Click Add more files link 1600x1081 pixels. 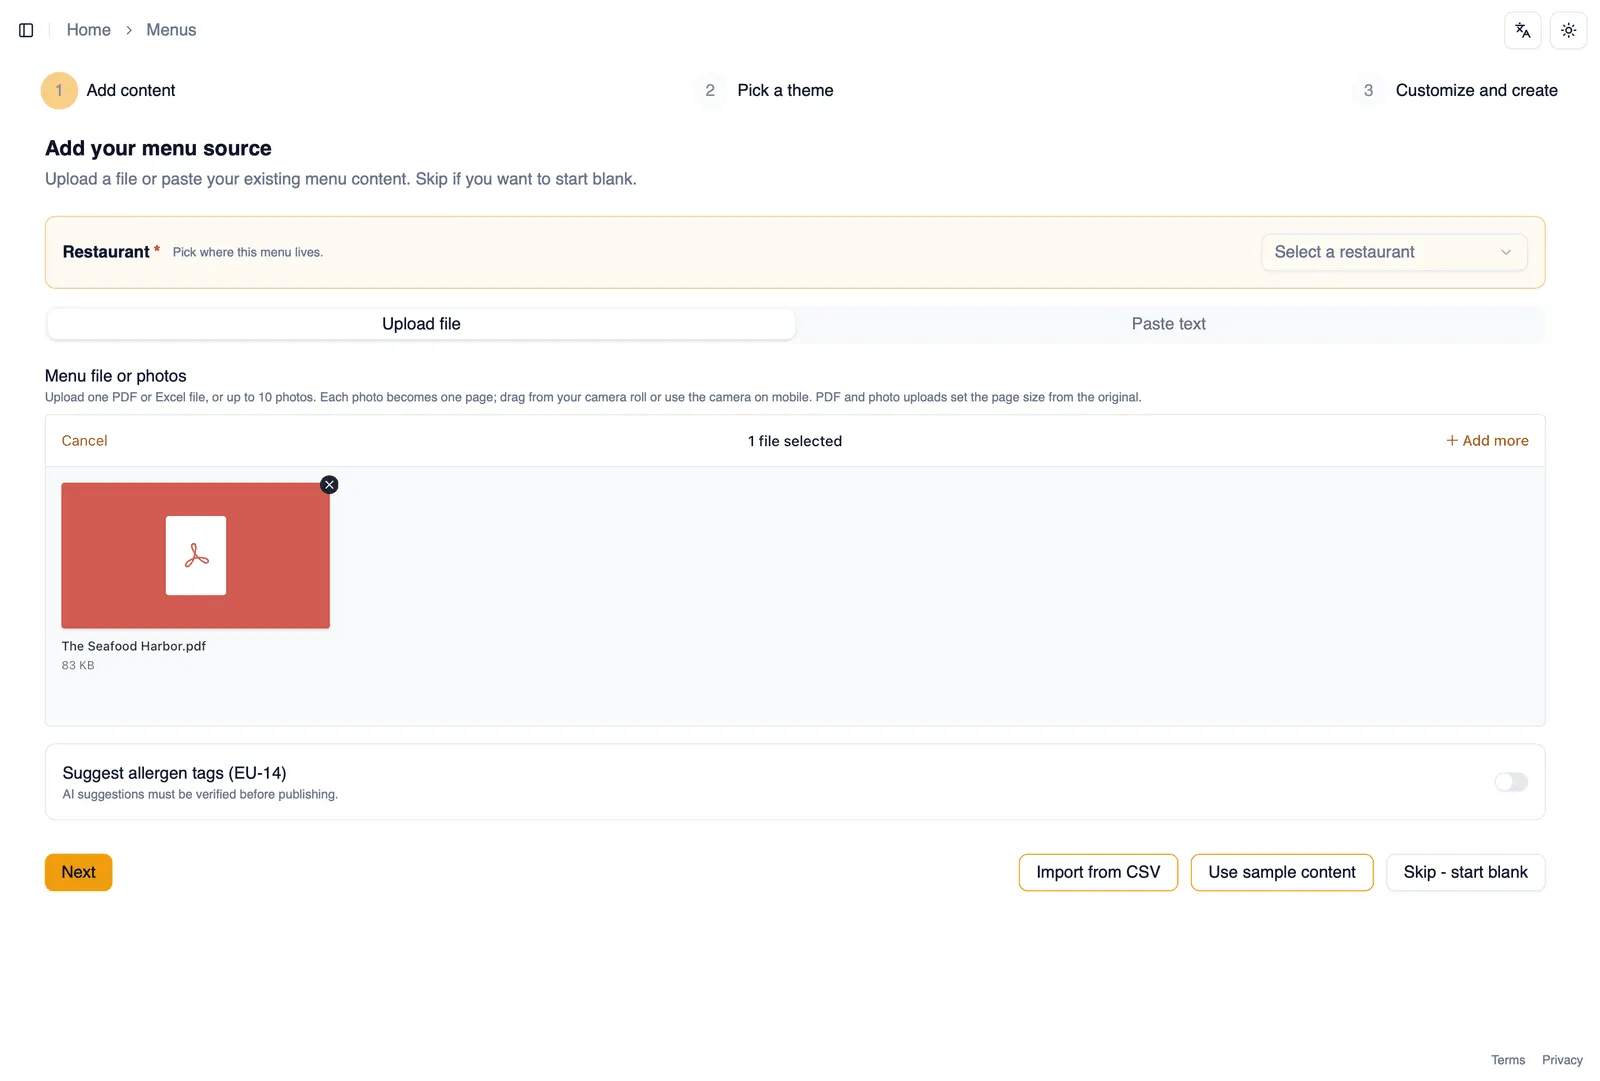point(1487,441)
